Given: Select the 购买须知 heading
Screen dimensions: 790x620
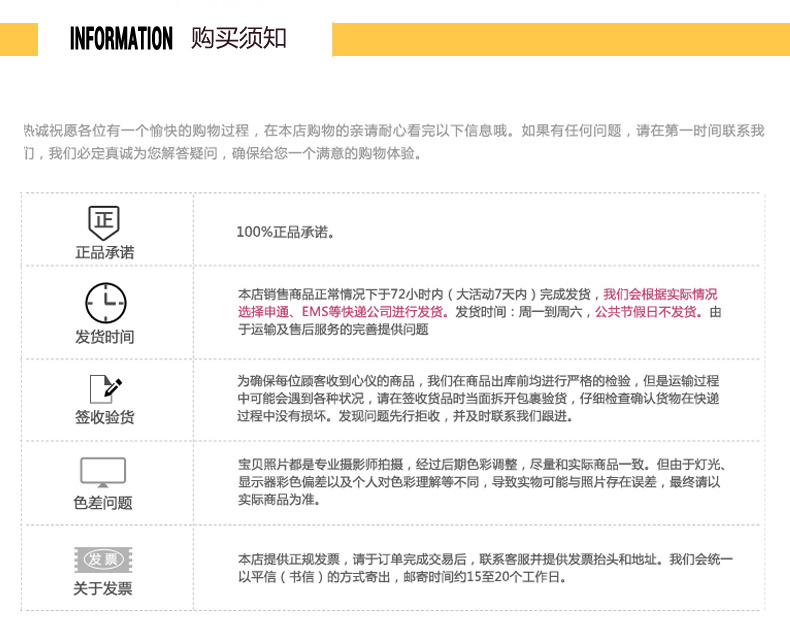Looking at the screenshot, I should point(239,38).
